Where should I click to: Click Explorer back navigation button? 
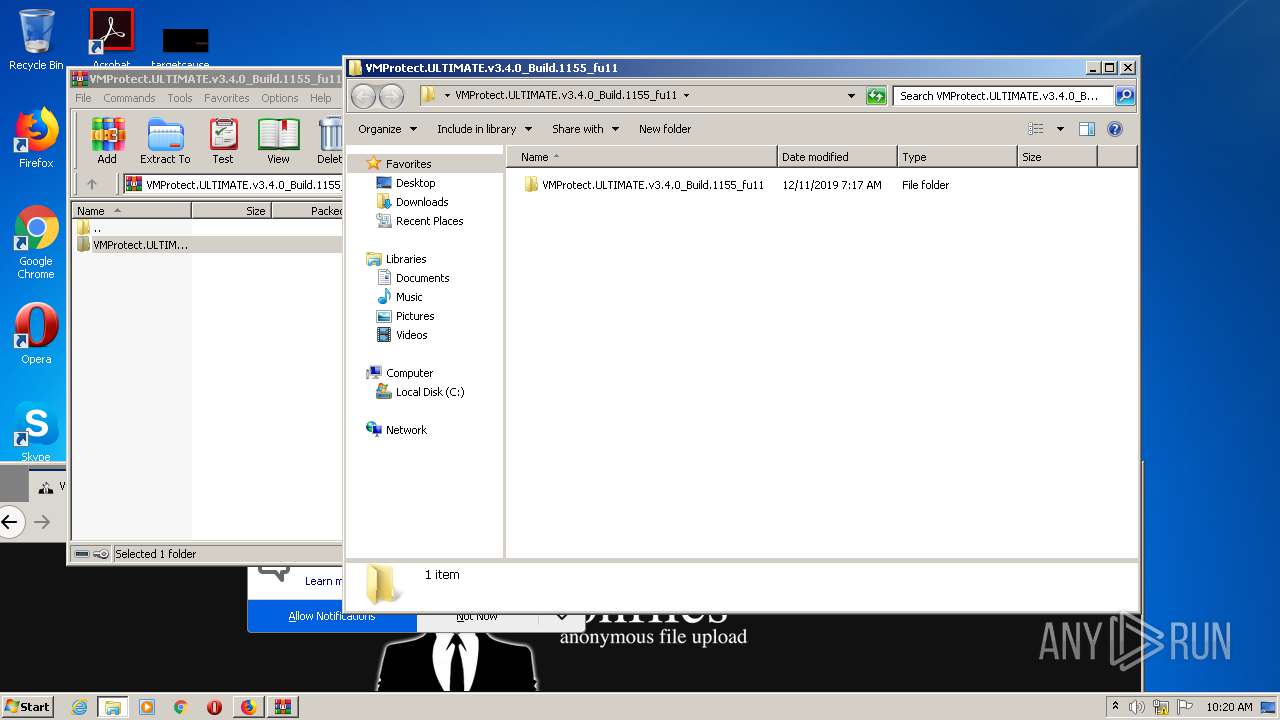coord(364,96)
